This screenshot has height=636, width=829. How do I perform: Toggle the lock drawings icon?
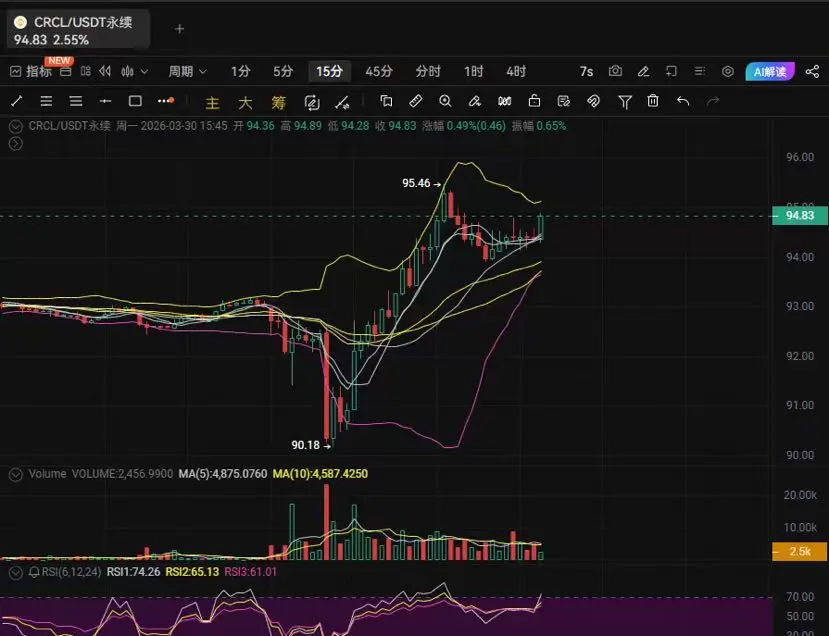tap(534, 100)
